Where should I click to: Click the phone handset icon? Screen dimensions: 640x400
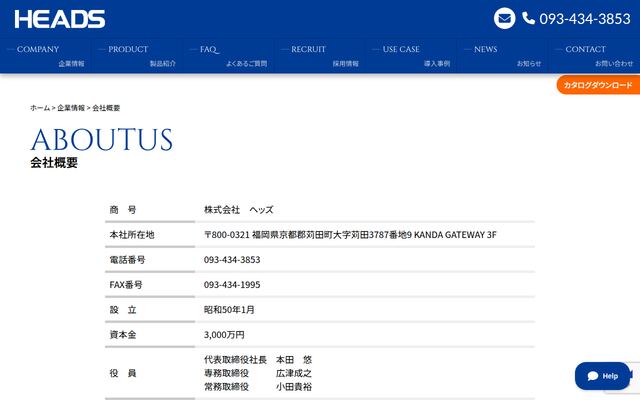pos(529,18)
